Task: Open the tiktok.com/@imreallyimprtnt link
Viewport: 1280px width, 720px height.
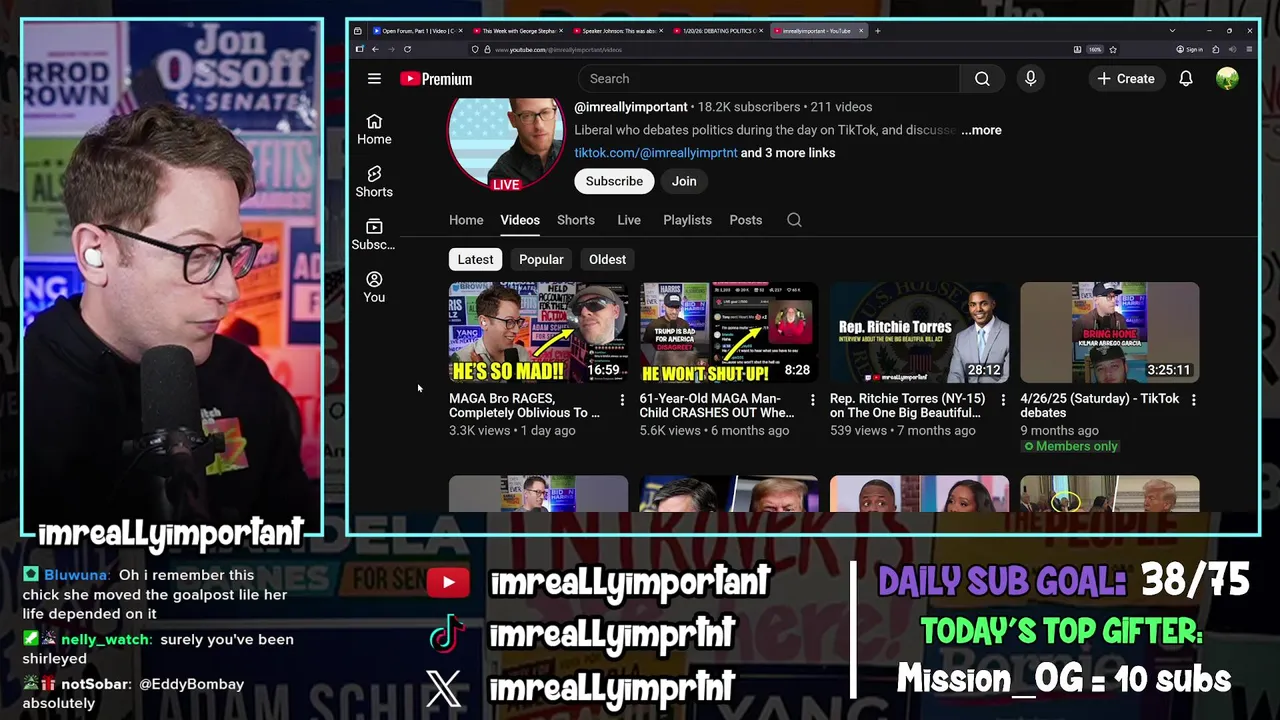Action: point(656,153)
